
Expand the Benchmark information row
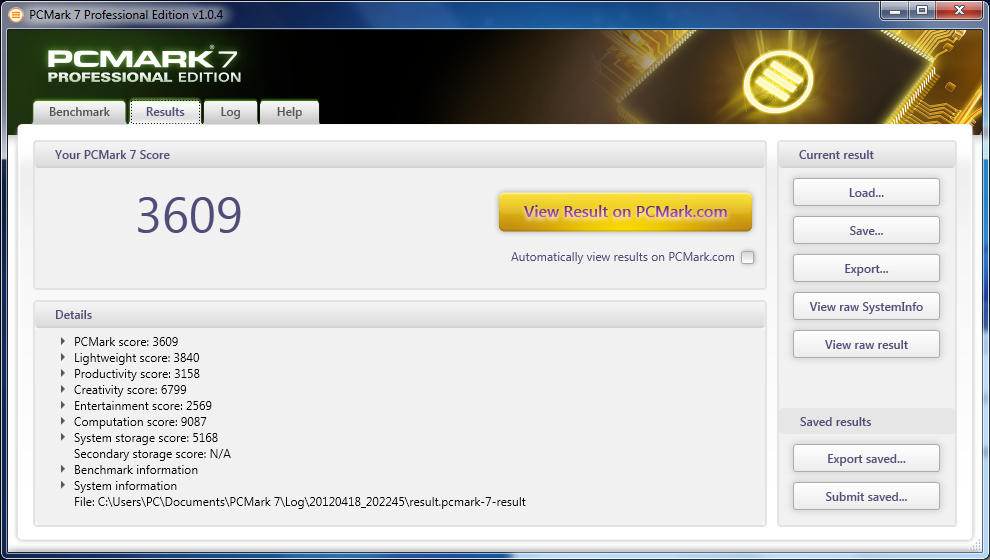tap(63, 469)
